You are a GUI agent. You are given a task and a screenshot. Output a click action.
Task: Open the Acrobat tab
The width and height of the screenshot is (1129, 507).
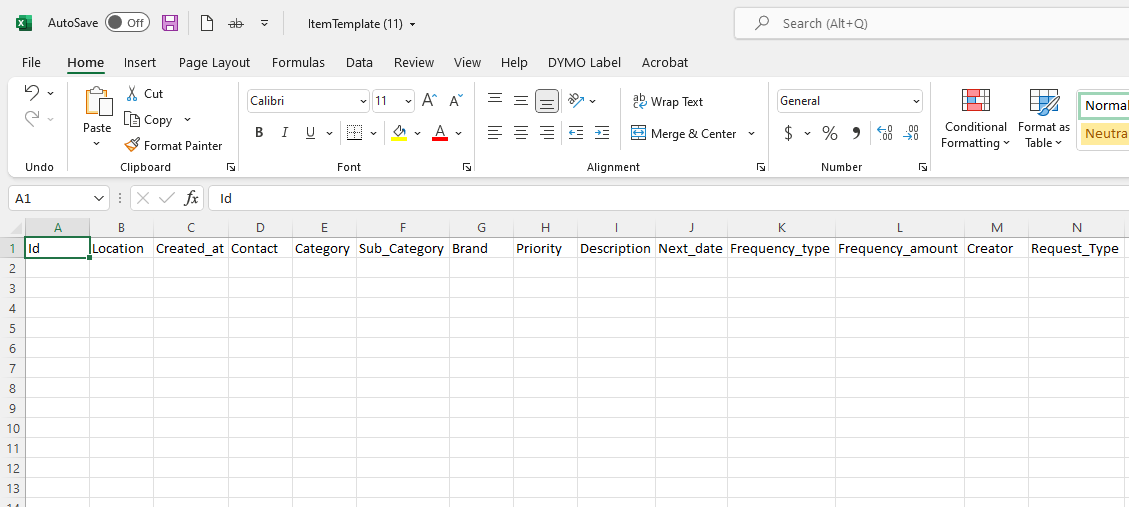coord(665,63)
